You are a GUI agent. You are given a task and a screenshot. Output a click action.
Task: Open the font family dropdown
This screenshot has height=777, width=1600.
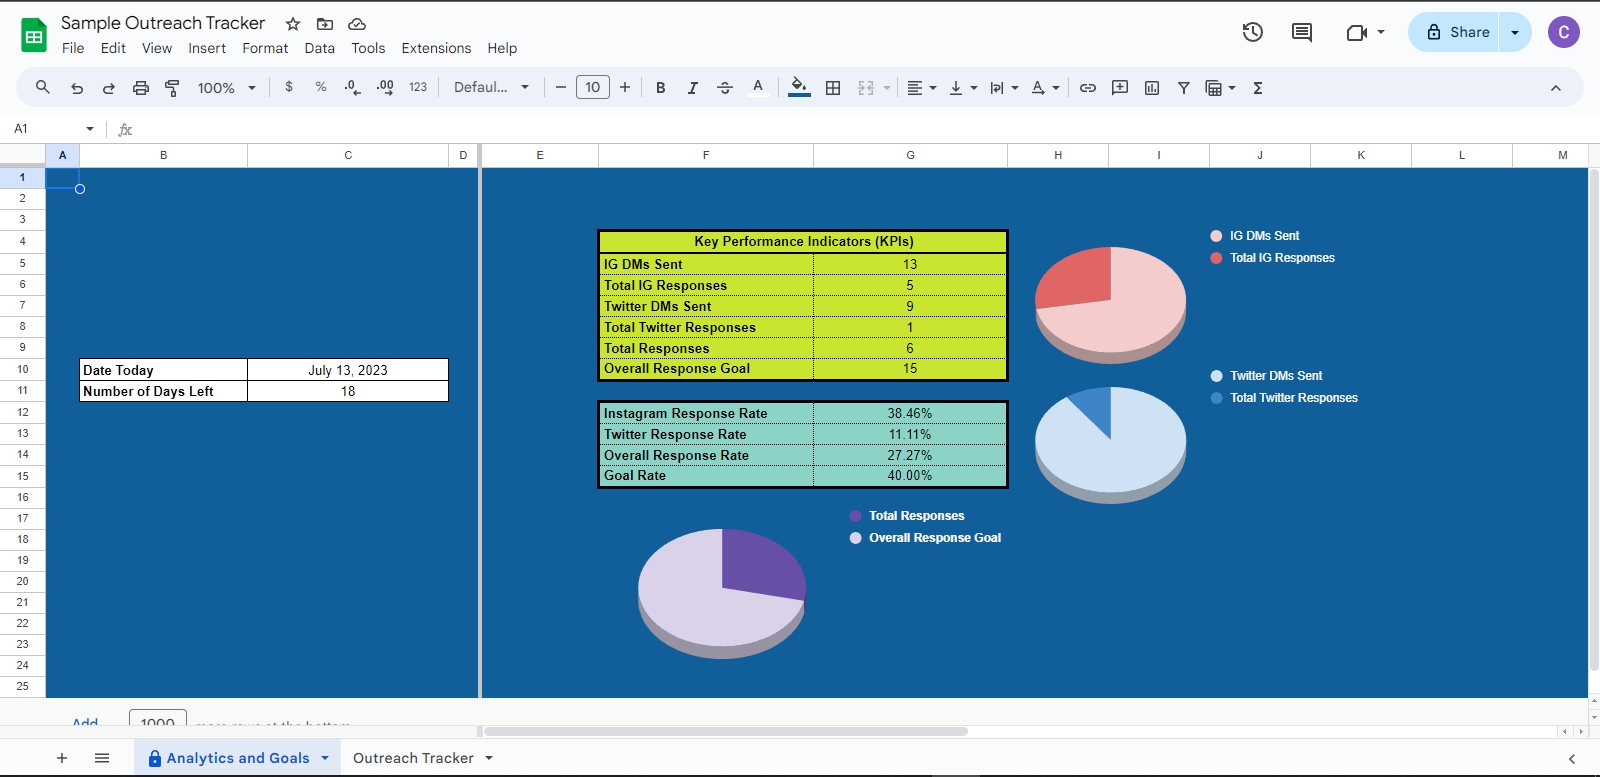click(x=491, y=87)
